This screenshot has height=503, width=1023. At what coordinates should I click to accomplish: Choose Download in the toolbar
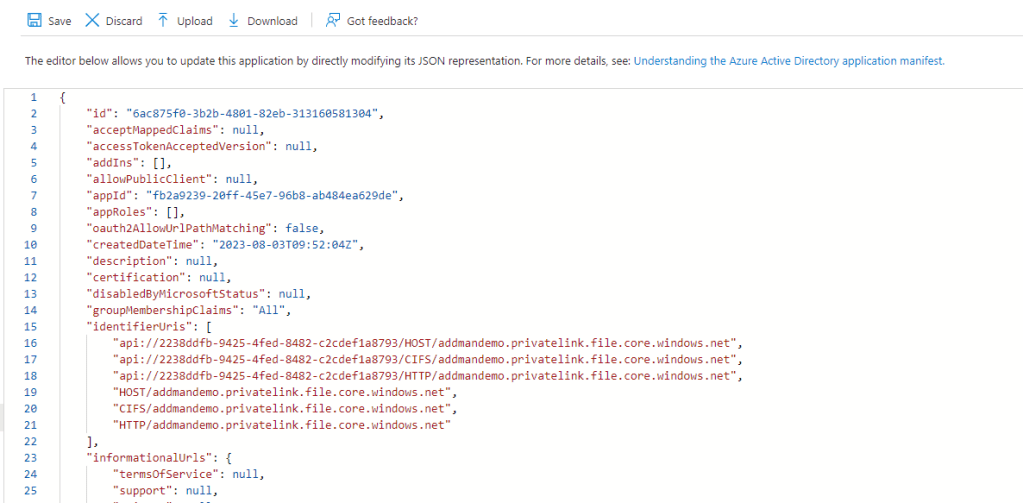272,21
